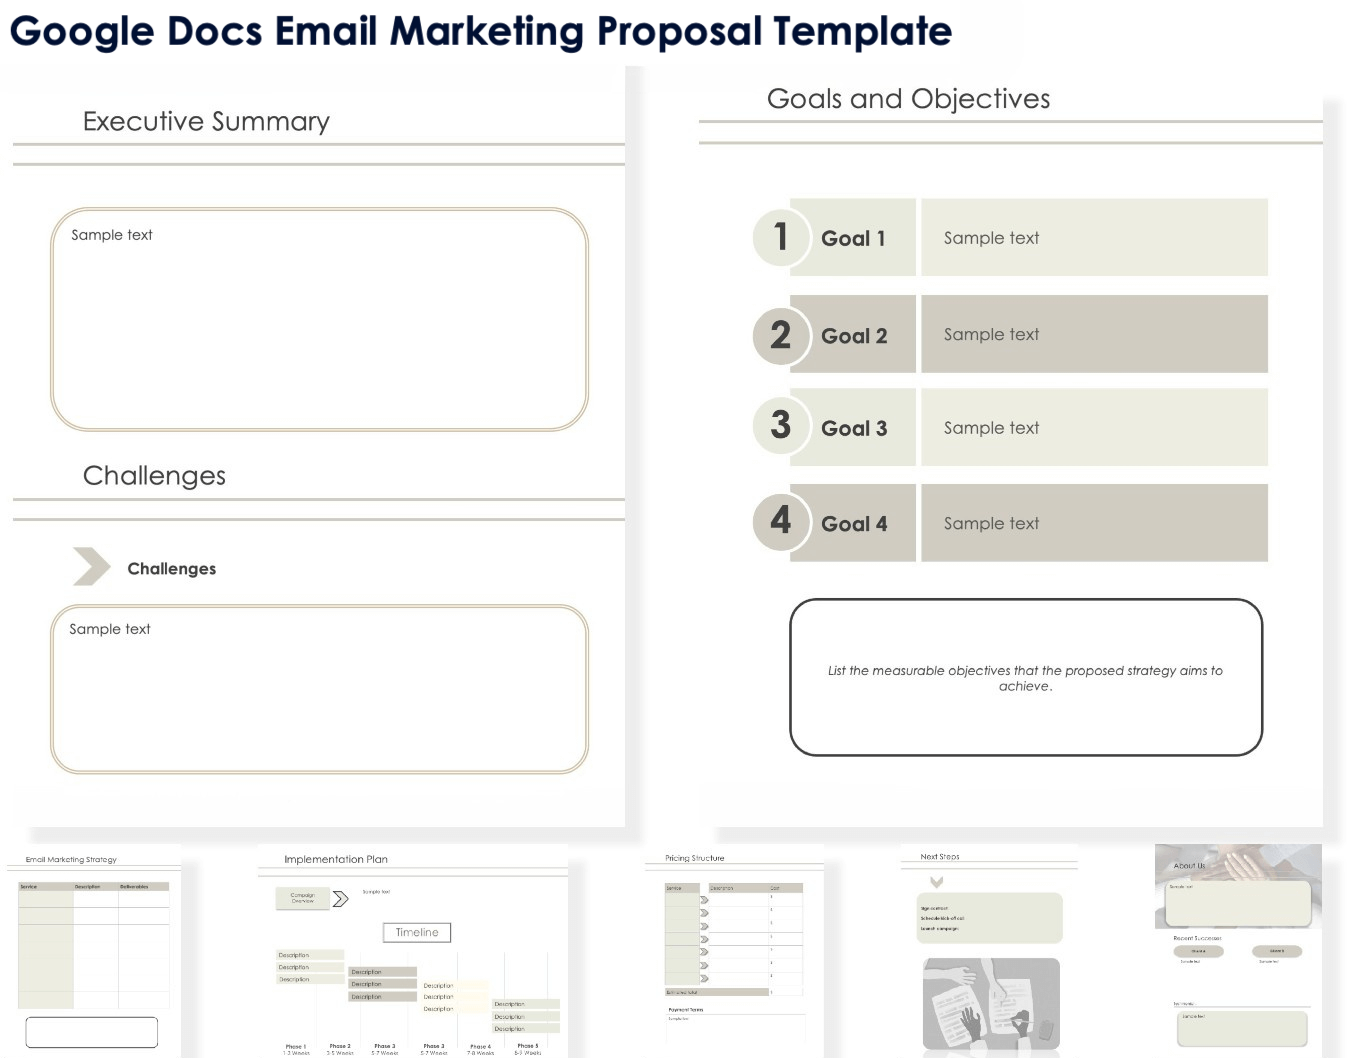1356x1058 pixels.
Task: Click the empty rounded box under the strategy table
Action: 91,1032
